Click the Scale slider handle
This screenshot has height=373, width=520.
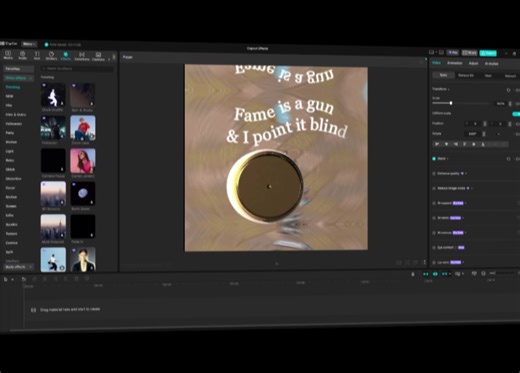click(451, 103)
